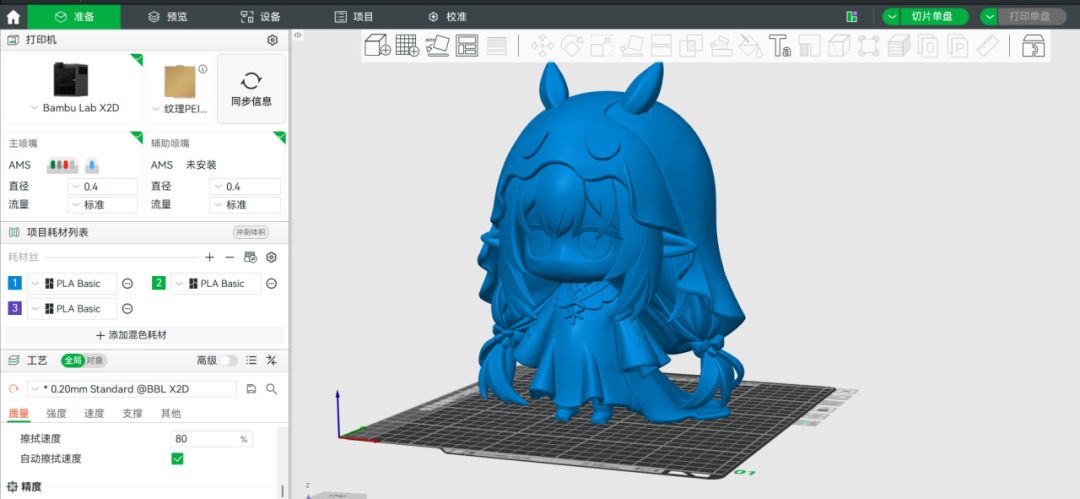Uncheck the 自动擦拭速度 checkbox
This screenshot has height=499, width=1080.
pos(178,458)
